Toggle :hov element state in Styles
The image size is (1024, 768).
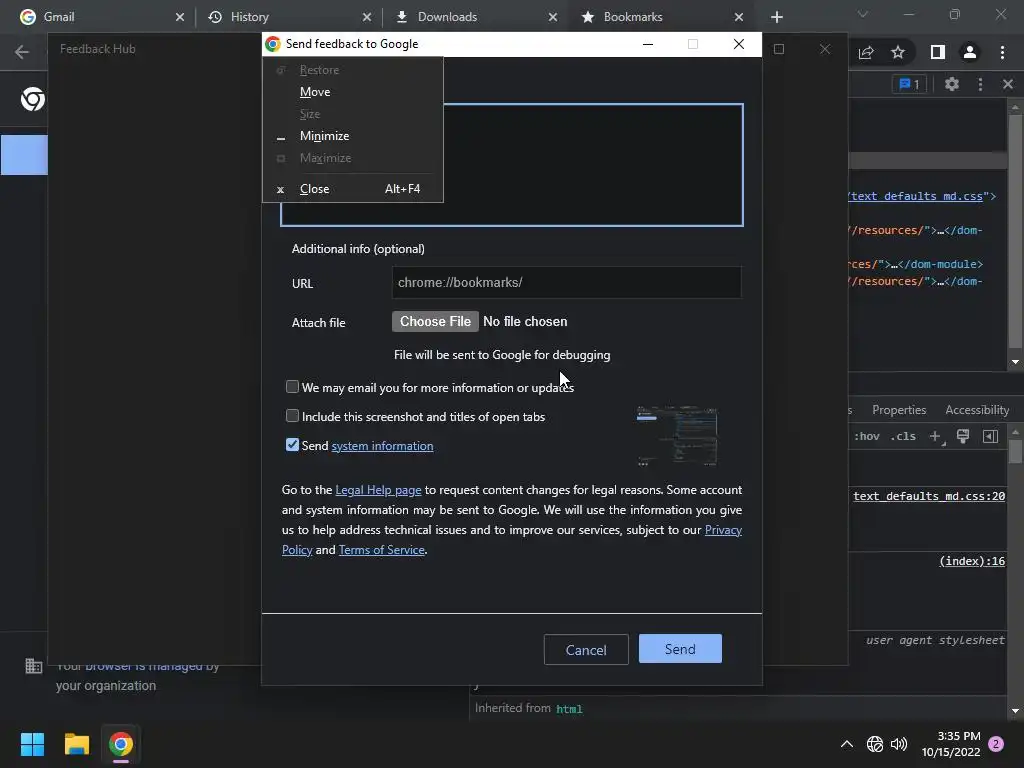tap(867, 436)
